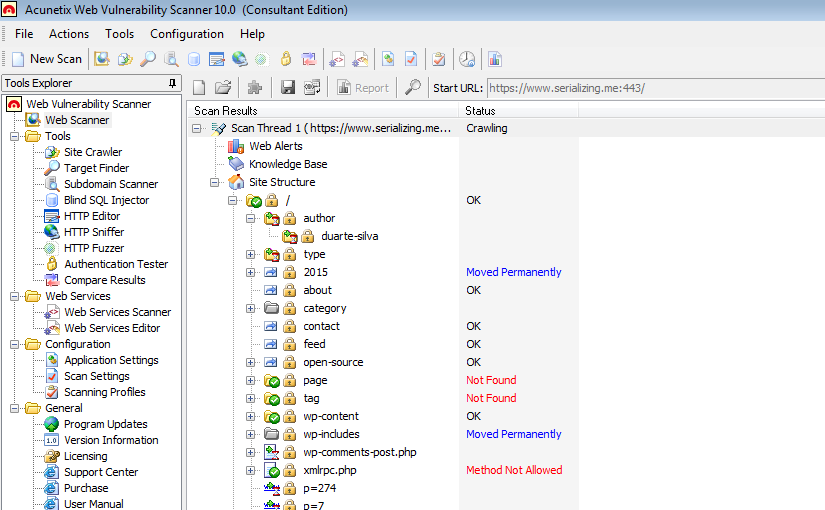Open Web Scanner toolbar icon
The image size is (825, 510).
click(102, 59)
